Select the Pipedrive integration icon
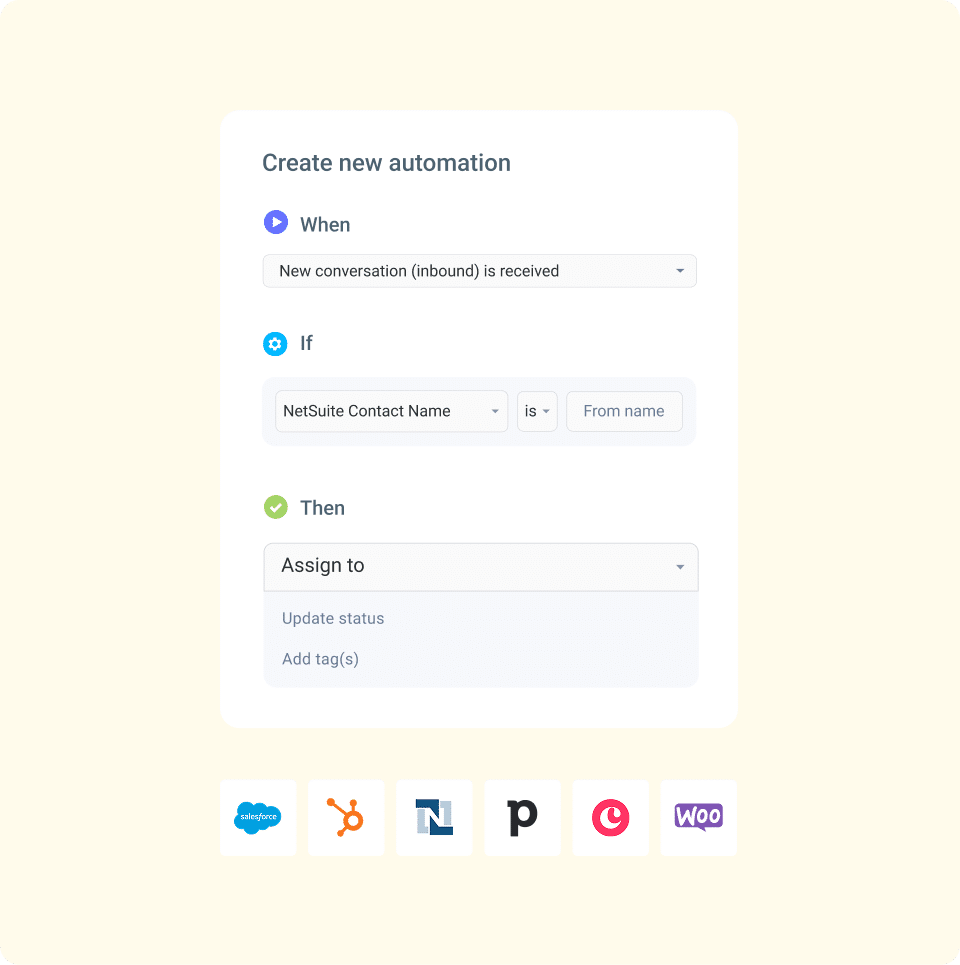This screenshot has height=965, width=960. [522, 818]
